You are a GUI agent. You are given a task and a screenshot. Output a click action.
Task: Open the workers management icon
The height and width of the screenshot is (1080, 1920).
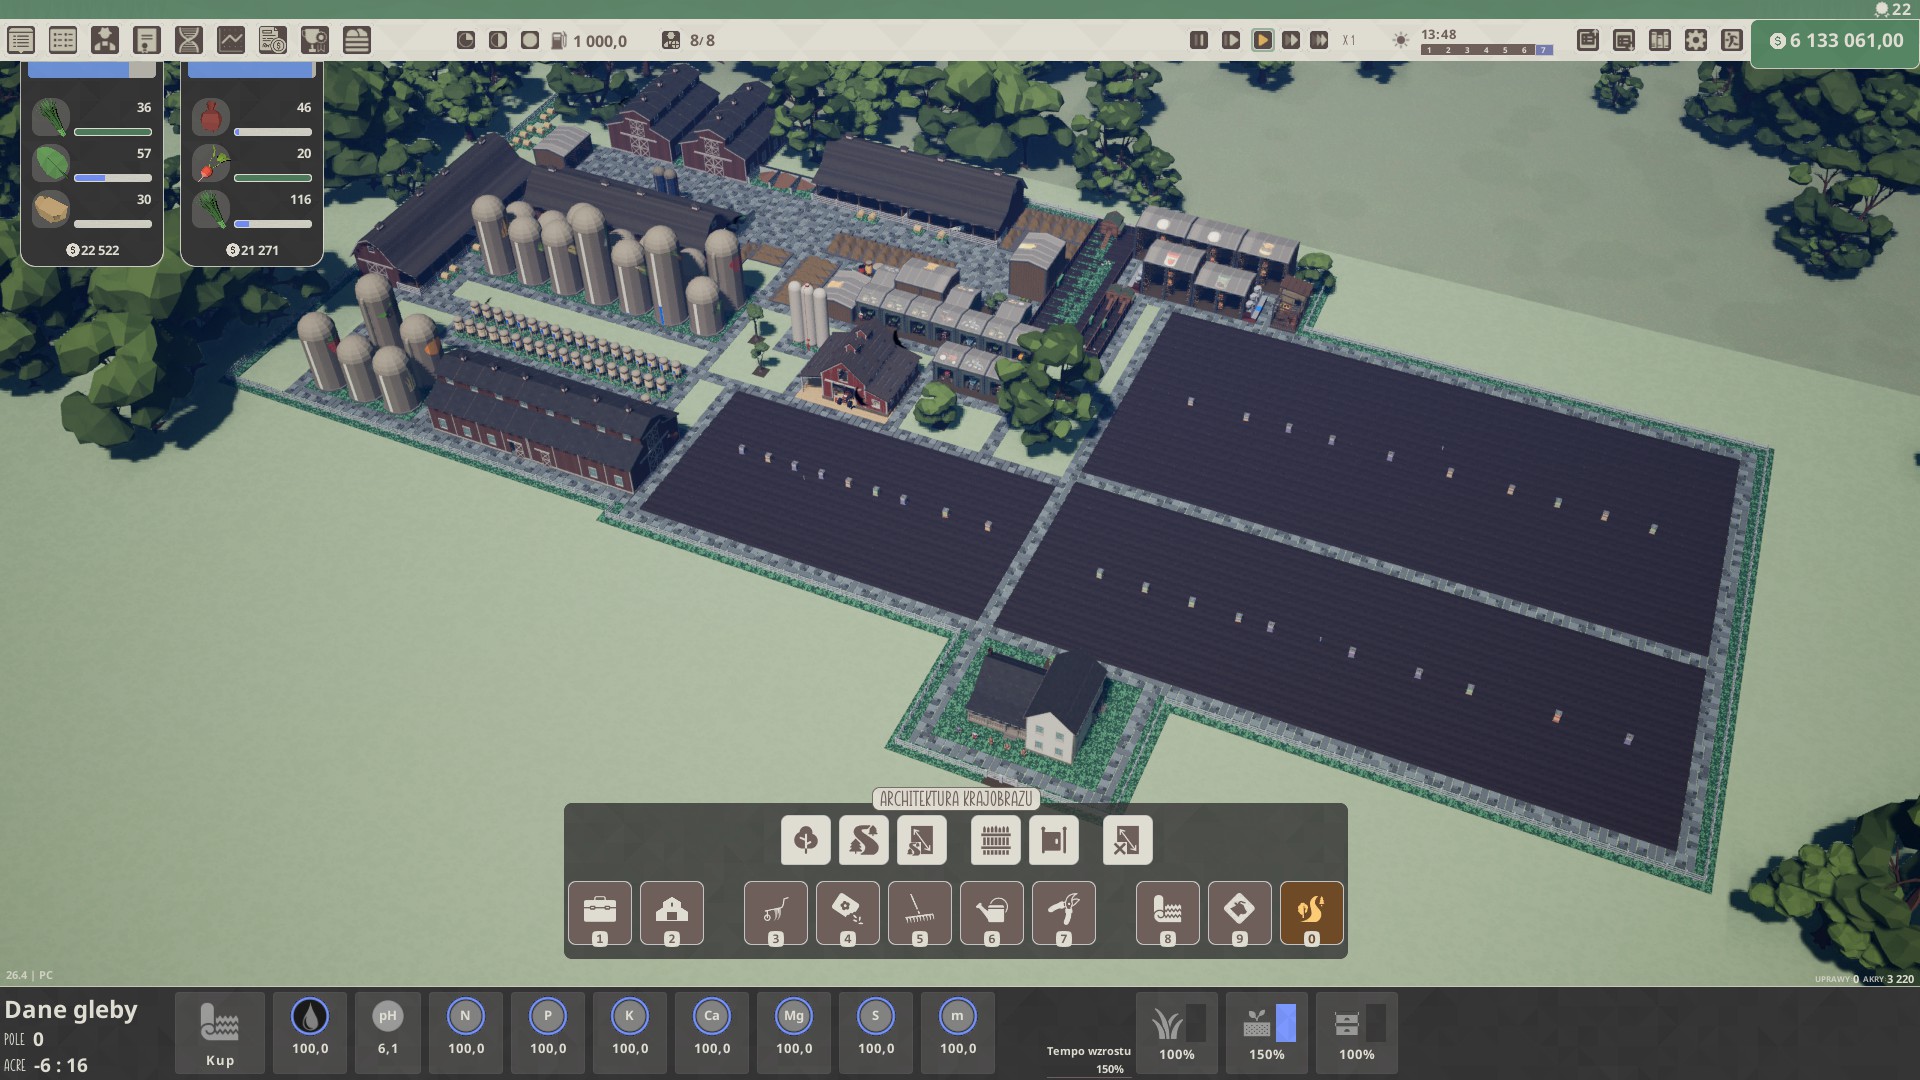(105, 40)
